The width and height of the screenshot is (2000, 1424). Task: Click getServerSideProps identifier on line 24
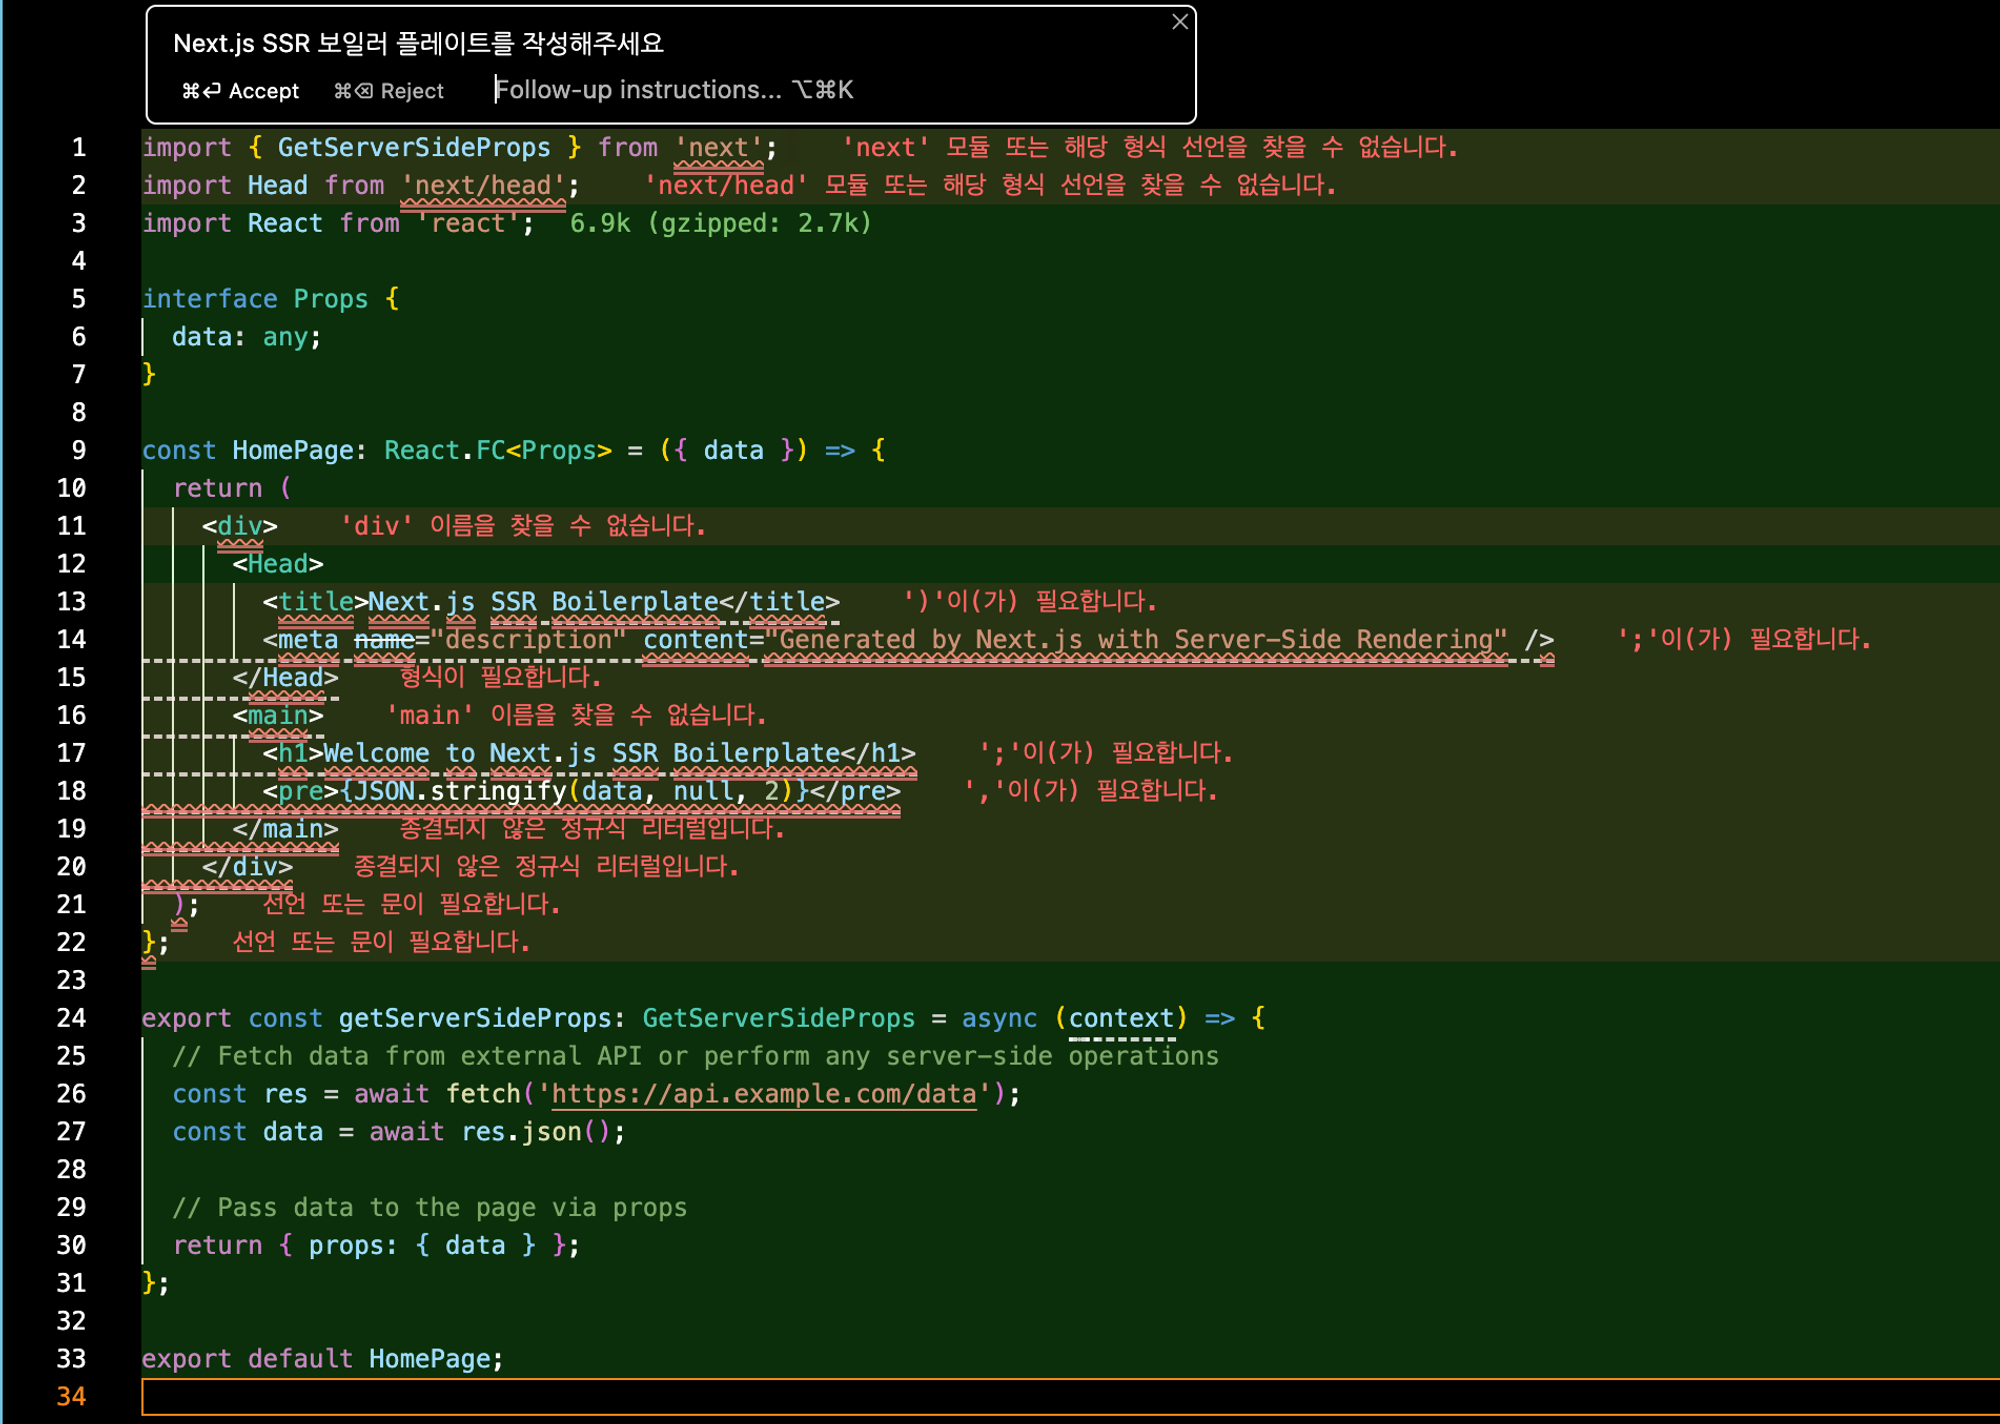click(x=475, y=1018)
